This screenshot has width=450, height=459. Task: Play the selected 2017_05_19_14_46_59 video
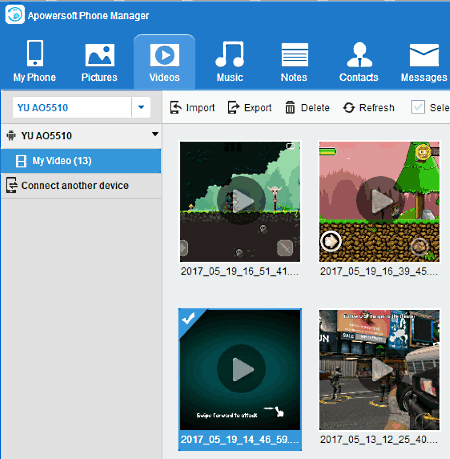[x=241, y=369]
